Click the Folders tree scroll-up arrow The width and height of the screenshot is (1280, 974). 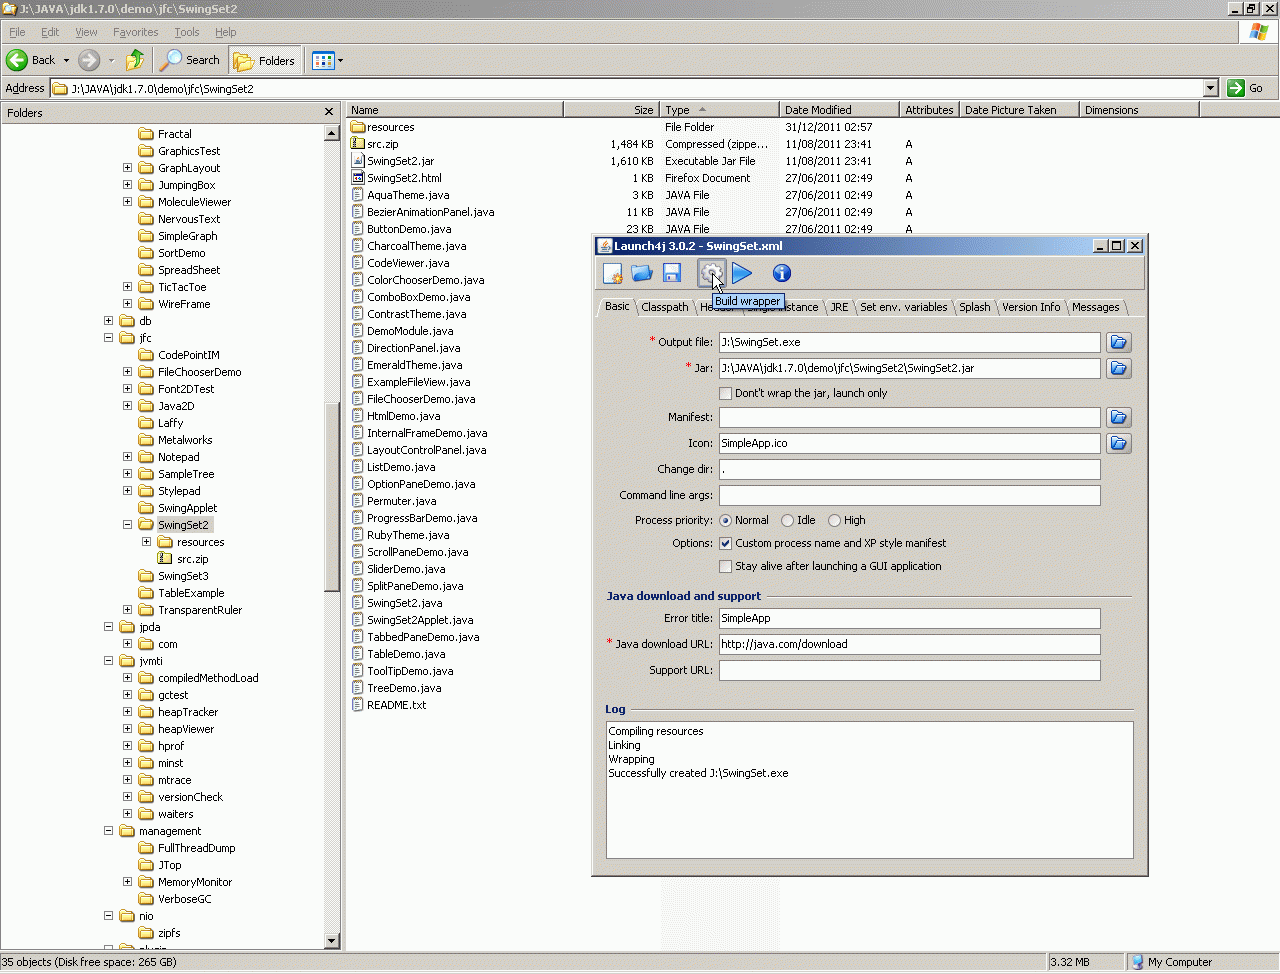pos(332,133)
